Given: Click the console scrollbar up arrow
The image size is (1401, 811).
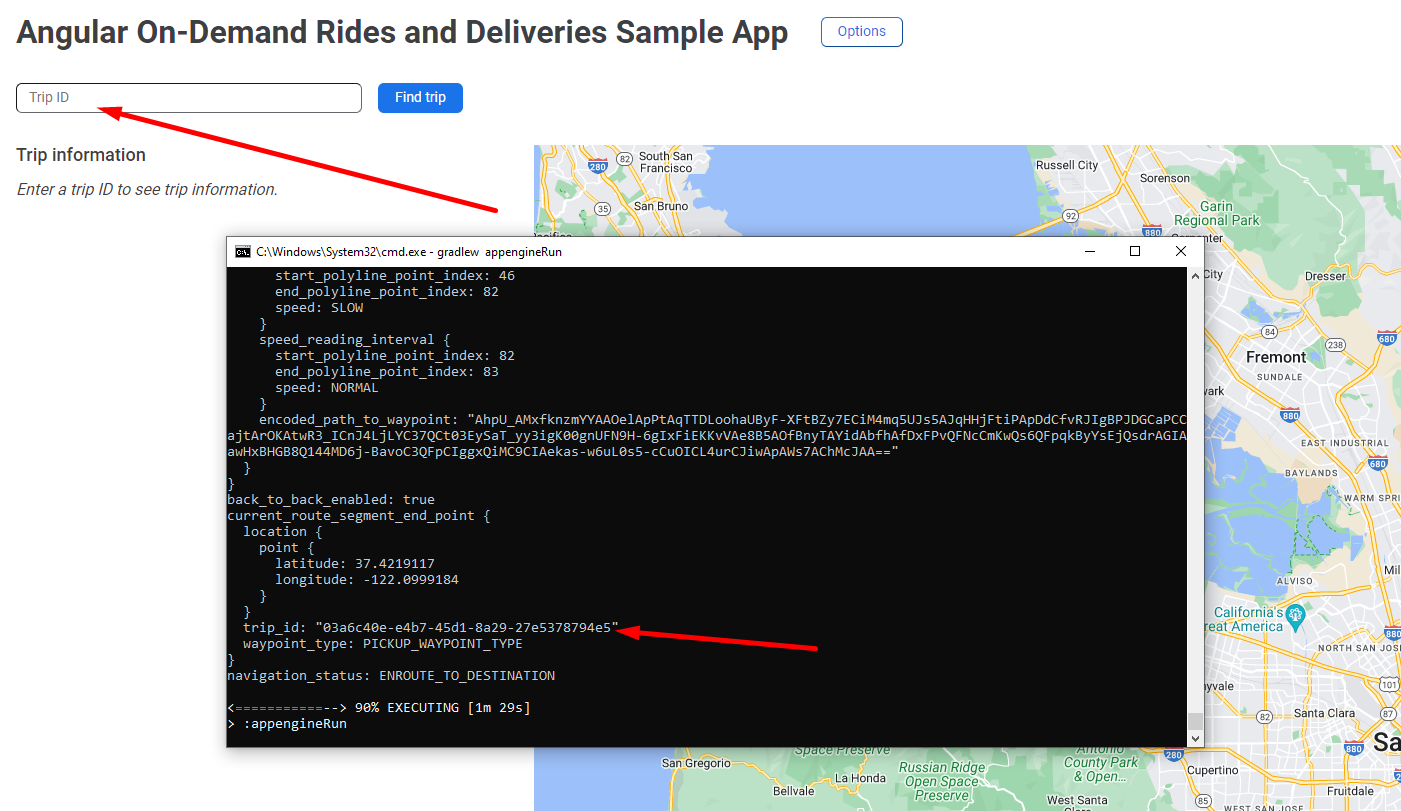Looking at the screenshot, I should click(1194, 276).
